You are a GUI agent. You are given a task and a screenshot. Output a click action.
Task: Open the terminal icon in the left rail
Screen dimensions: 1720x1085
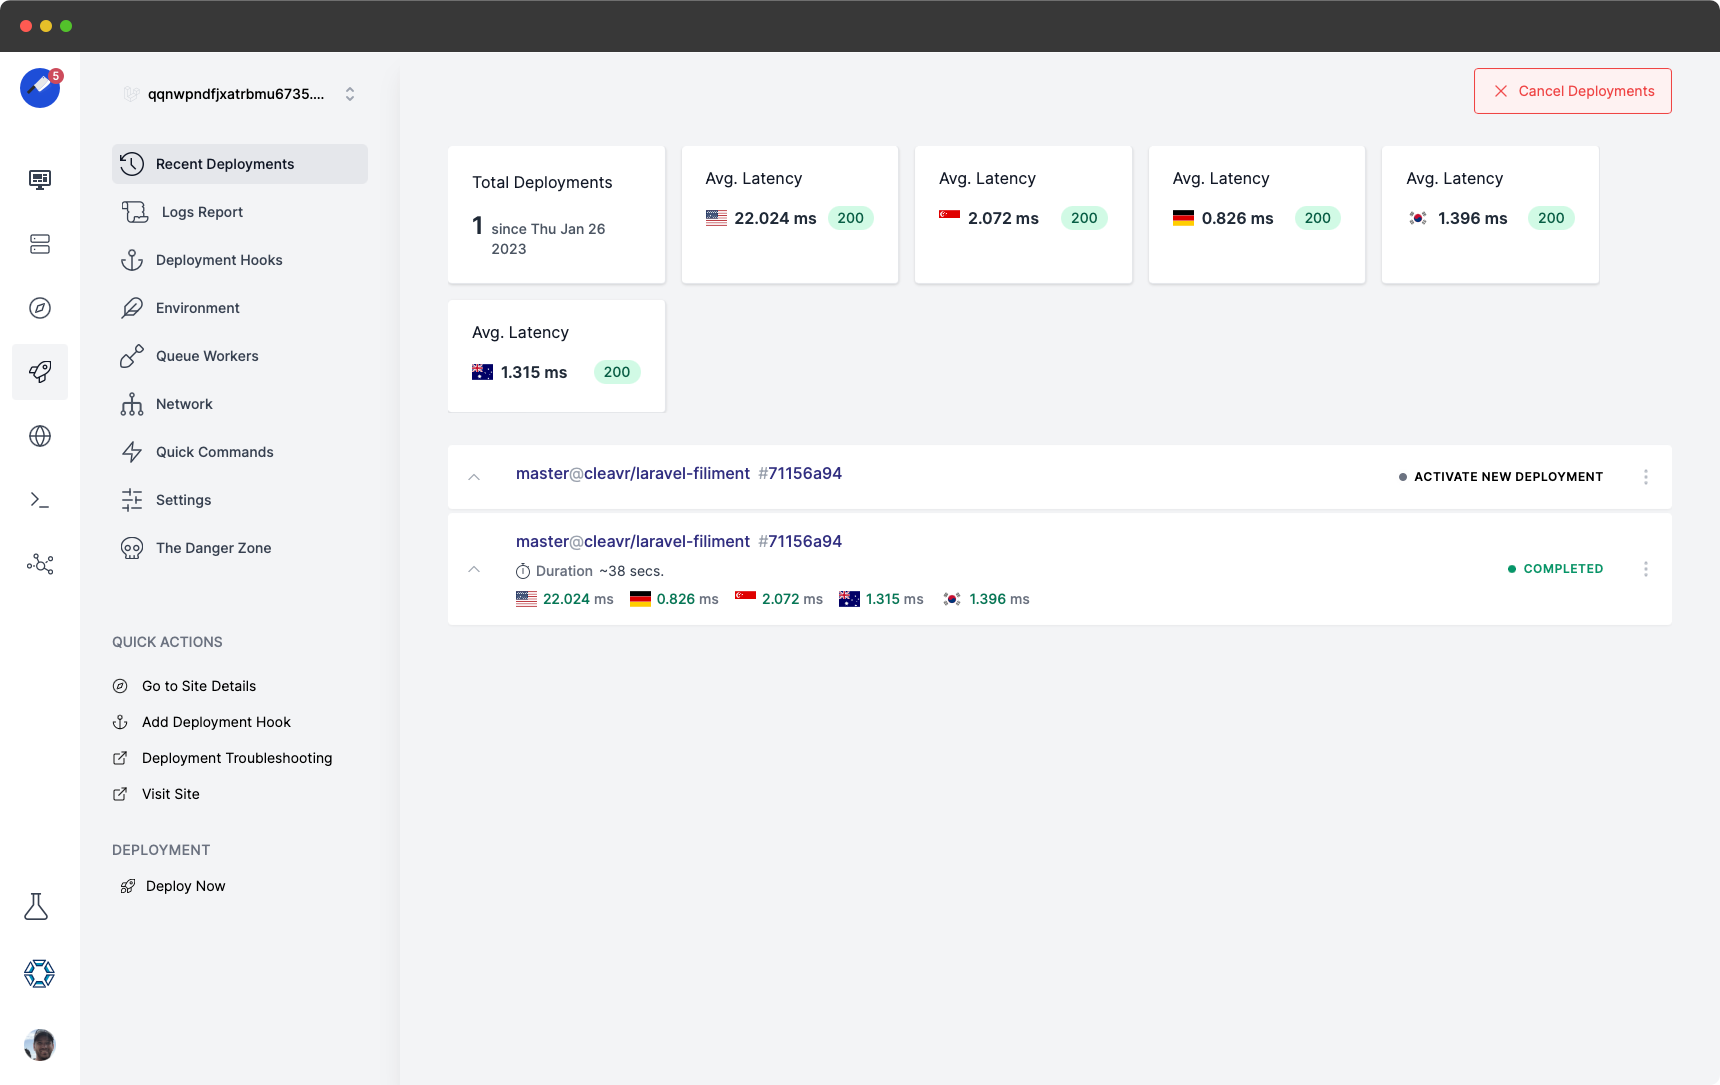[x=39, y=499]
